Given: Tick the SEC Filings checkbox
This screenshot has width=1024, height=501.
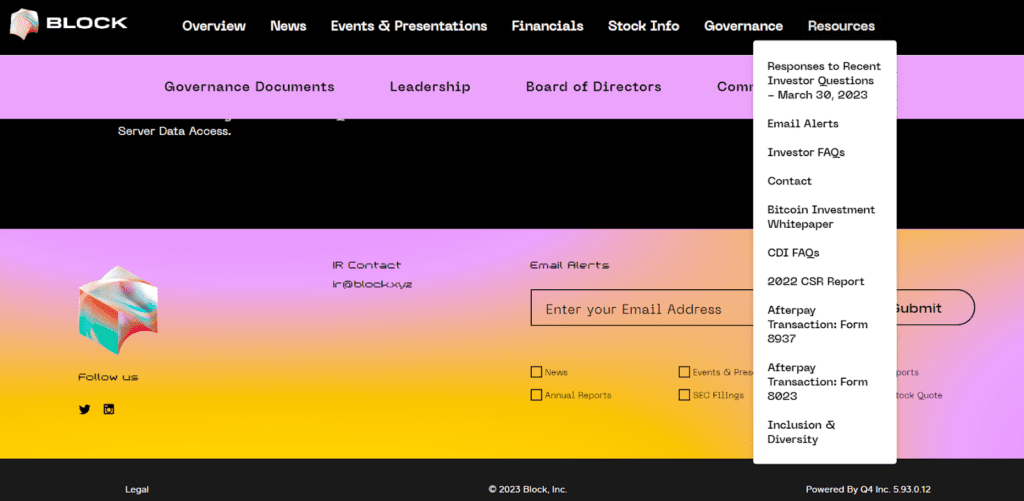Looking at the screenshot, I should pyautogui.click(x=684, y=395).
